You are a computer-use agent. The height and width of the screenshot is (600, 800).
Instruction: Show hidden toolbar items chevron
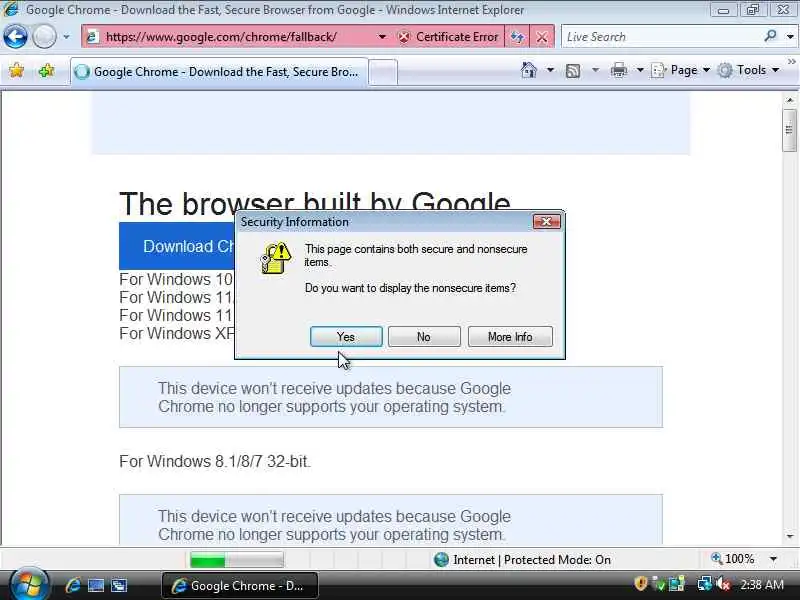pos(791,62)
